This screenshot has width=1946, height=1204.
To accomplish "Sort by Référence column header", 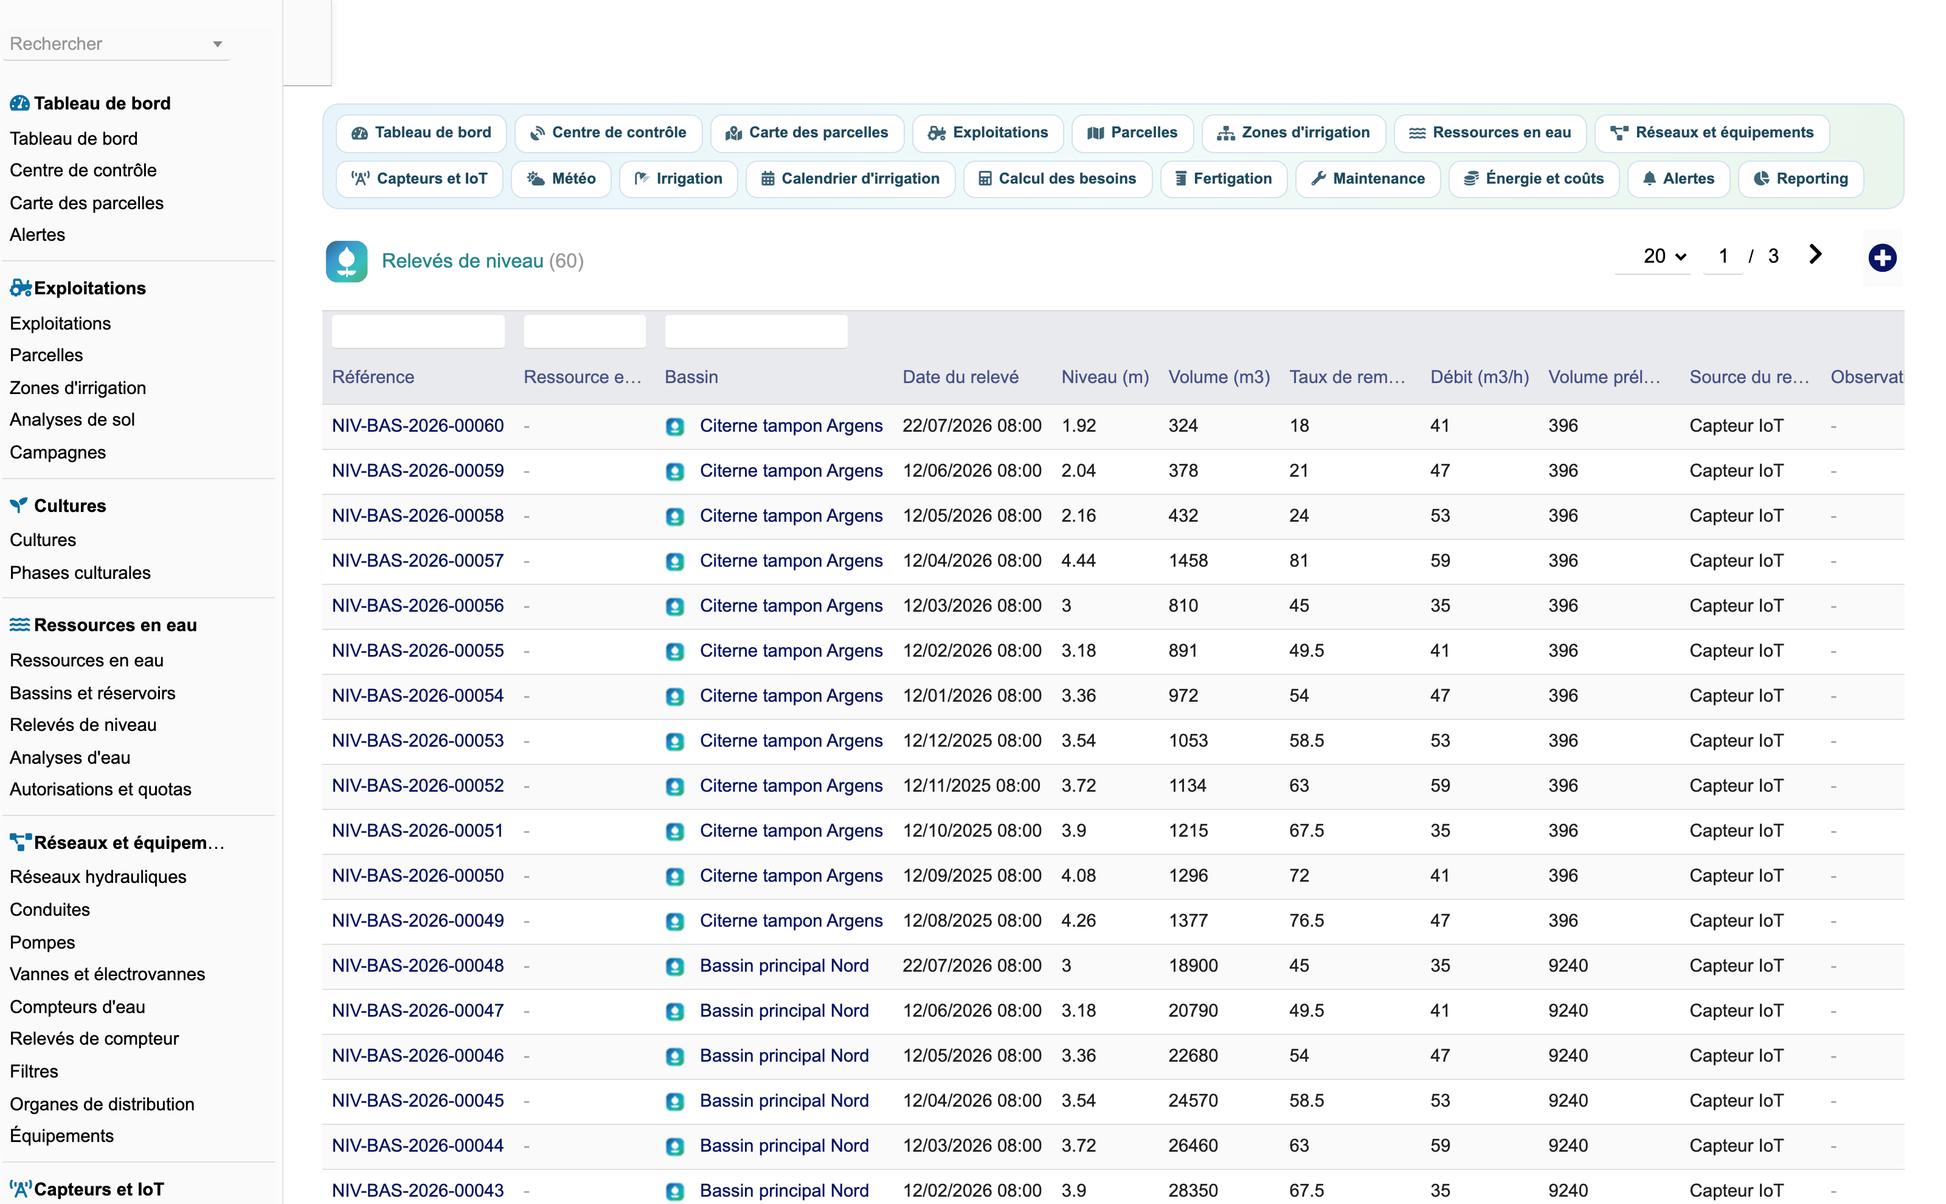I will click(x=373, y=377).
